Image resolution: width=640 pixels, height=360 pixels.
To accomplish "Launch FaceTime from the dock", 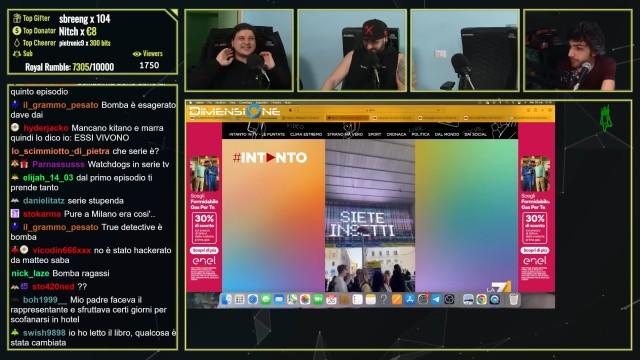I will pos(318,300).
